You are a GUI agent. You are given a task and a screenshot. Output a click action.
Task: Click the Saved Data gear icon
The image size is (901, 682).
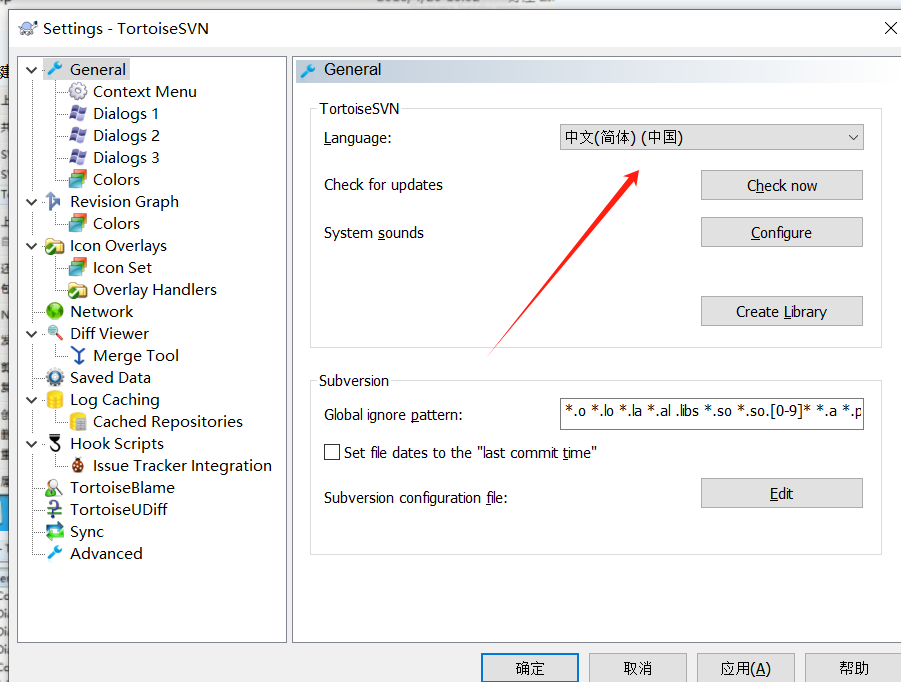[x=55, y=377]
